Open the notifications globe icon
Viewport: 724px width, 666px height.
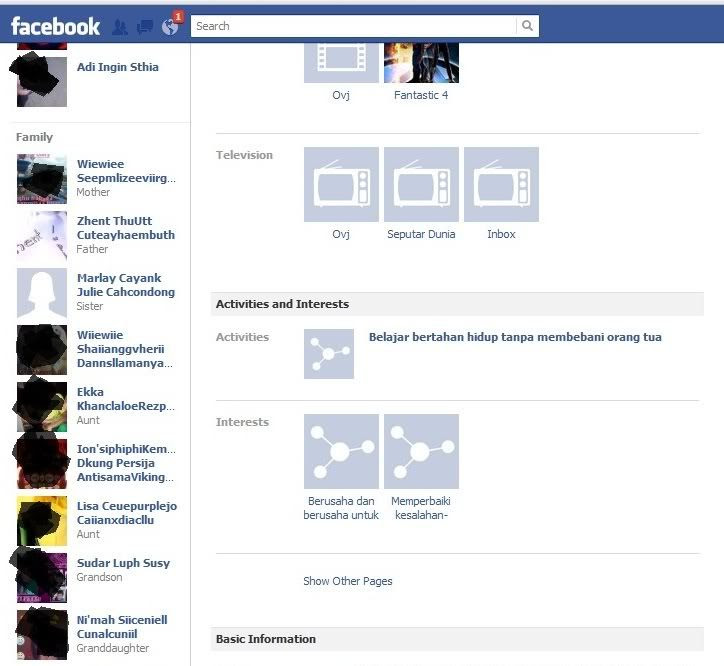coord(170,27)
